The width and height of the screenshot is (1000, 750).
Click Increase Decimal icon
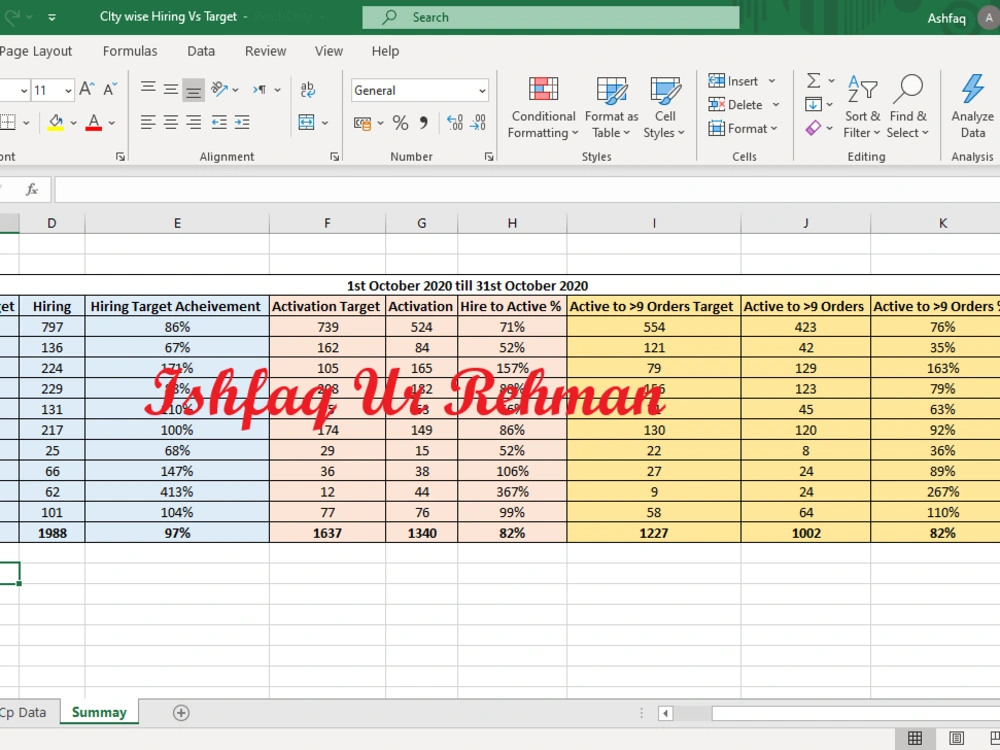pos(455,123)
